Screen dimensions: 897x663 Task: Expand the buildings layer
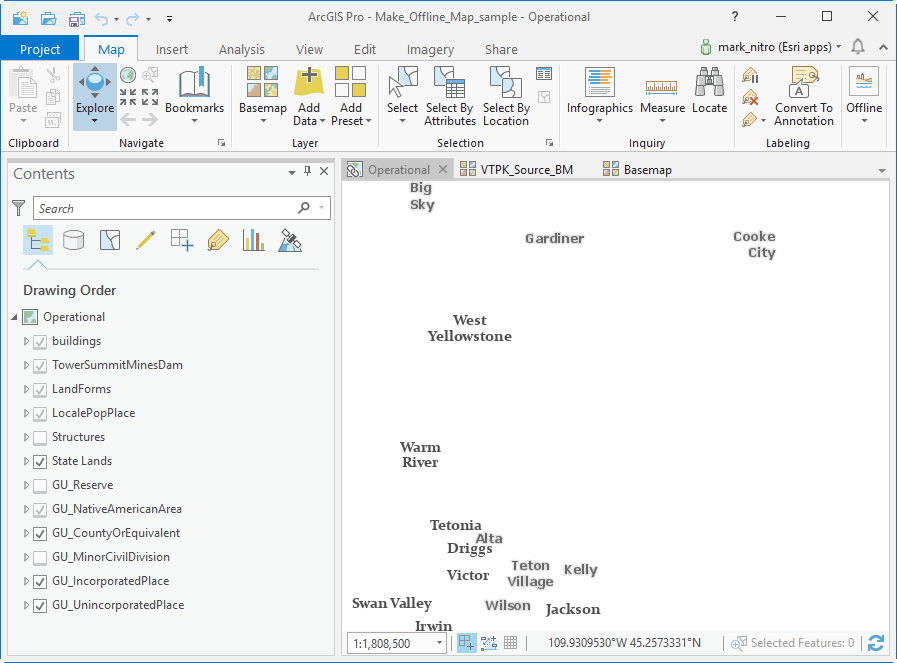[26, 341]
